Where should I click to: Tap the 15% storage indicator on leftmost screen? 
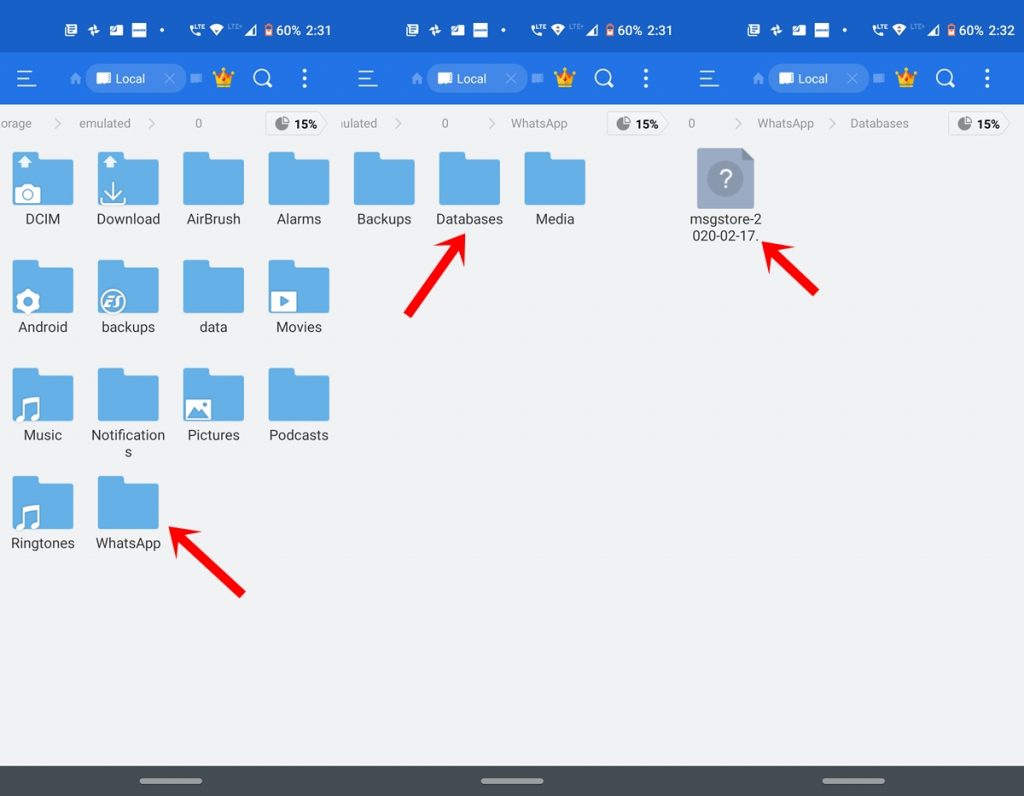pos(296,124)
